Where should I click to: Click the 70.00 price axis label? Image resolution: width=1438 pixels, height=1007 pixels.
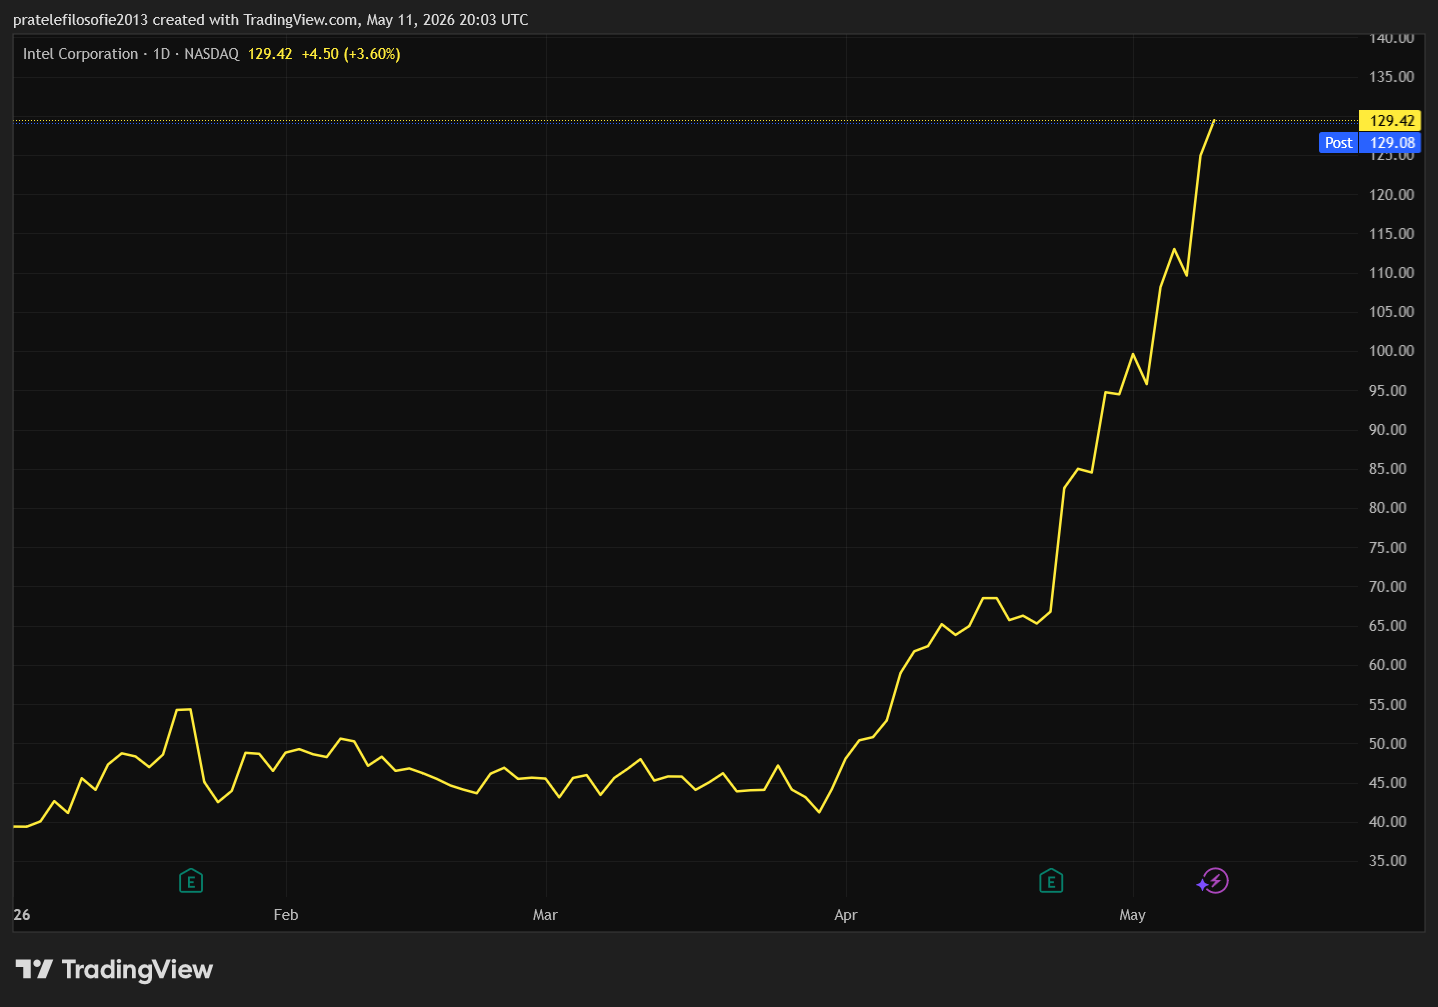click(x=1387, y=587)
